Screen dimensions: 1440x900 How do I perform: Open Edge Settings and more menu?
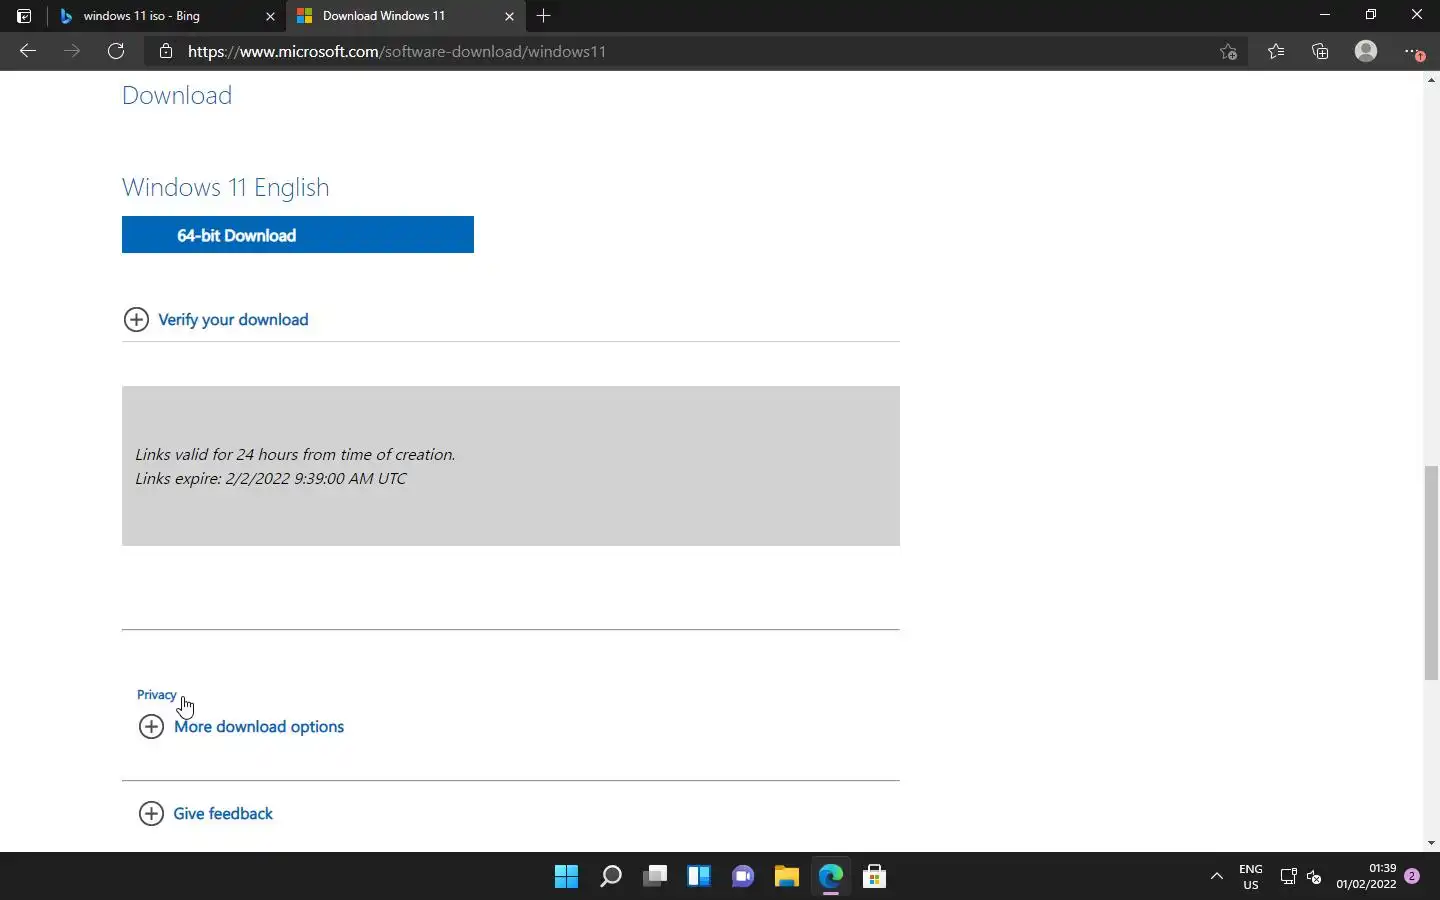(x=1412, y=51)
